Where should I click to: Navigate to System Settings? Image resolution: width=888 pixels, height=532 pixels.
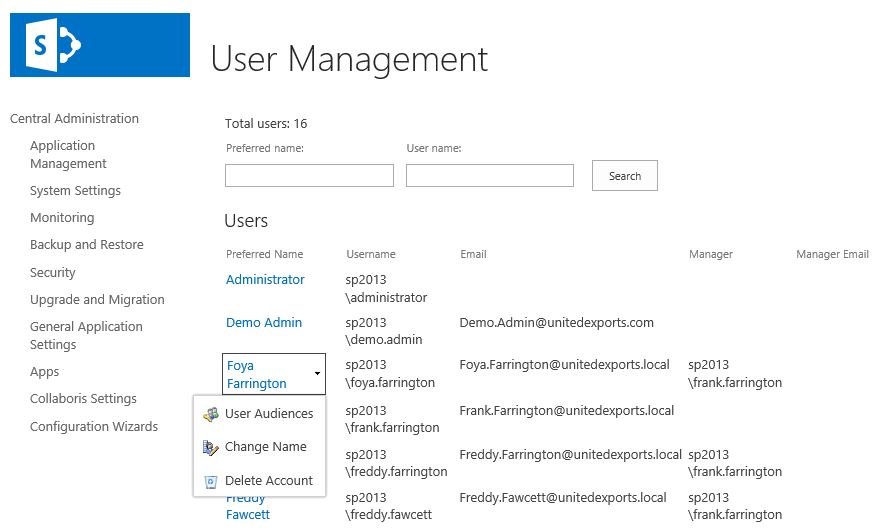75,191
